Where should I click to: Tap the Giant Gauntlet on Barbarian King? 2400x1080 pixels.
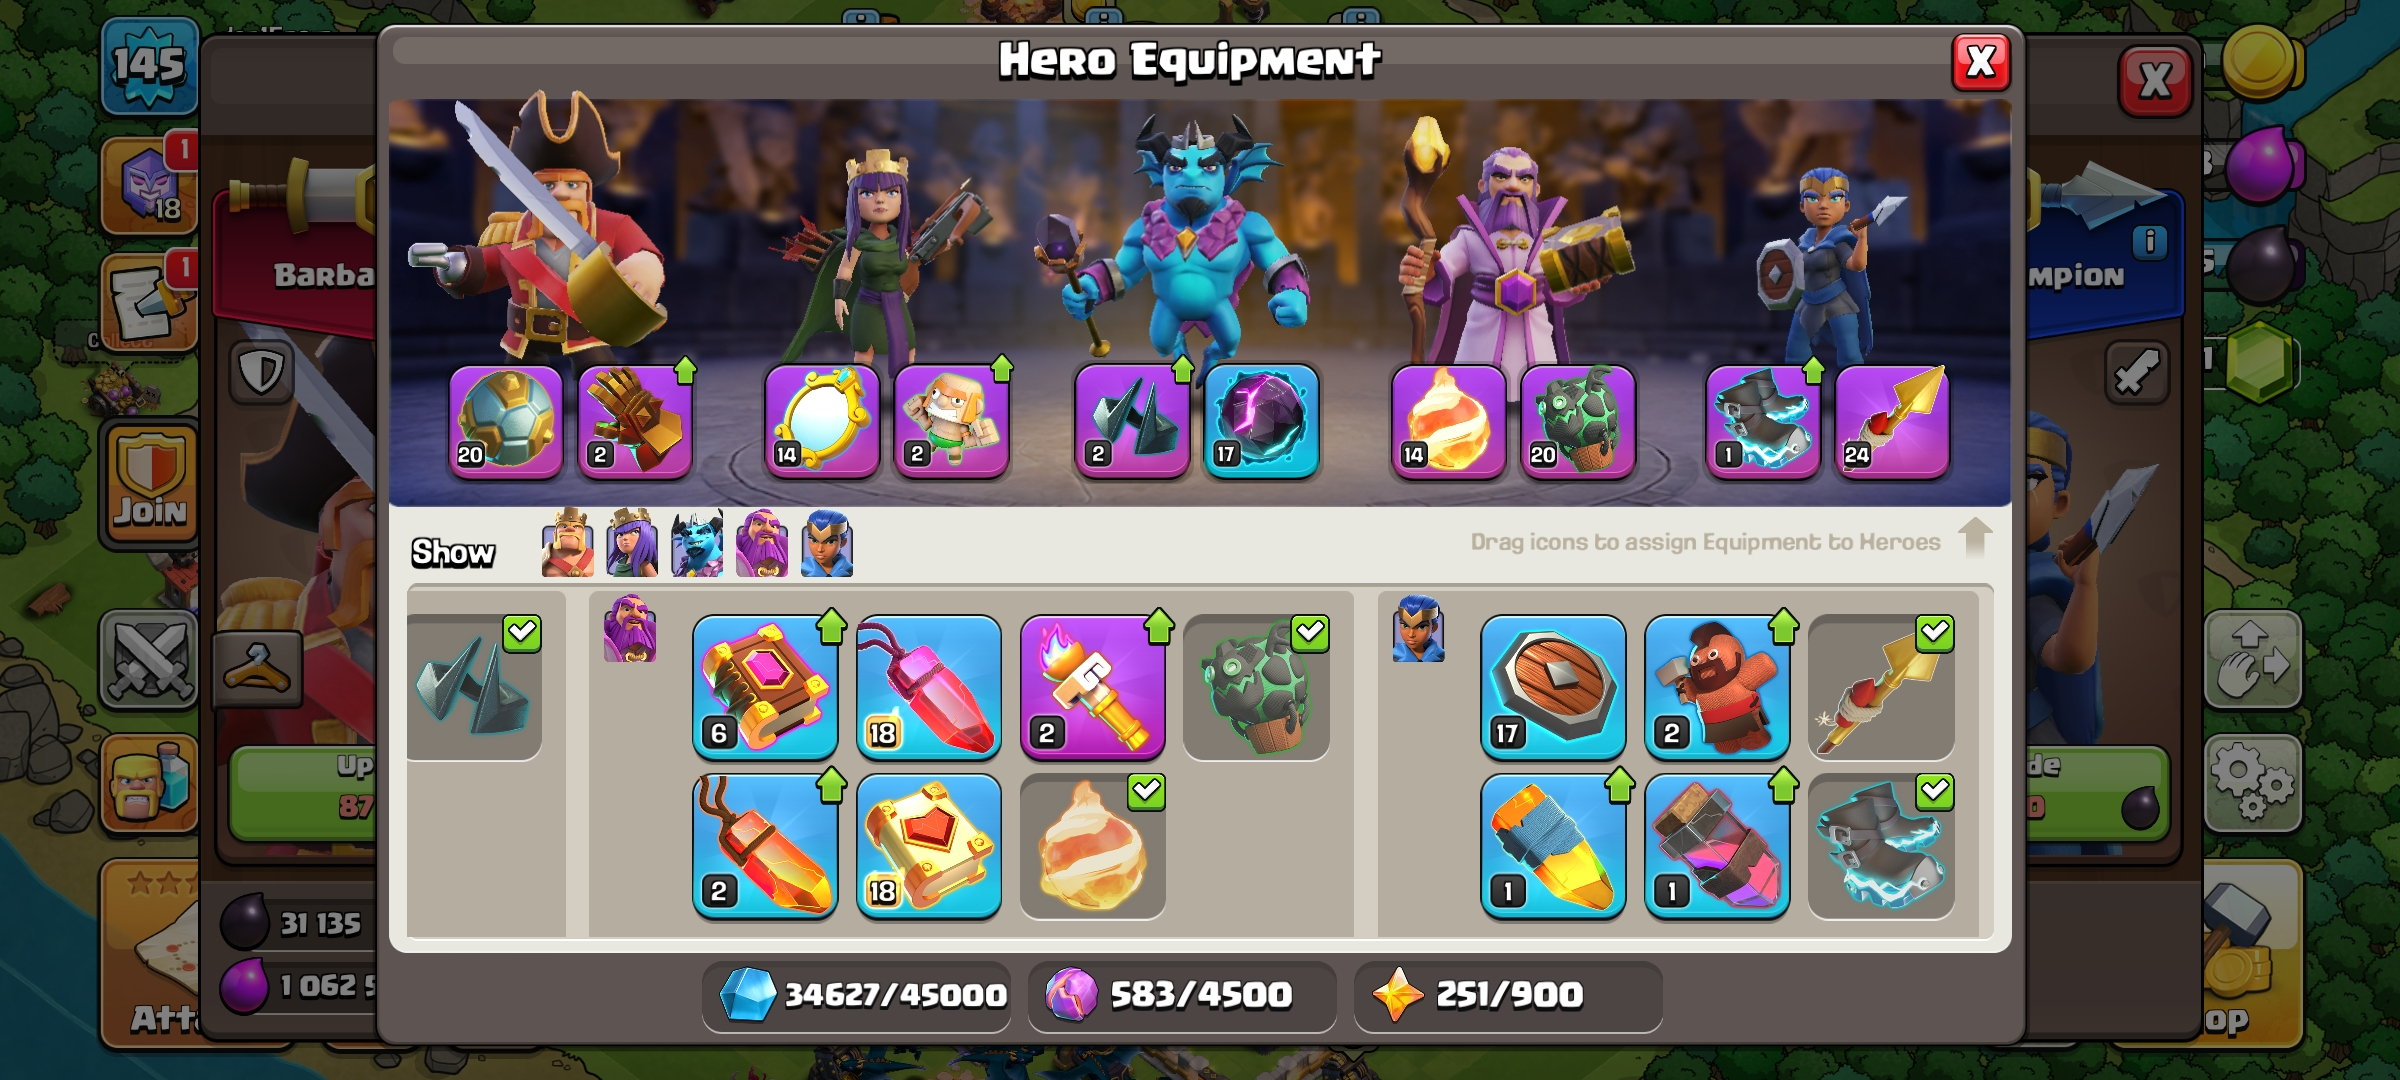[x=635, y=421]
